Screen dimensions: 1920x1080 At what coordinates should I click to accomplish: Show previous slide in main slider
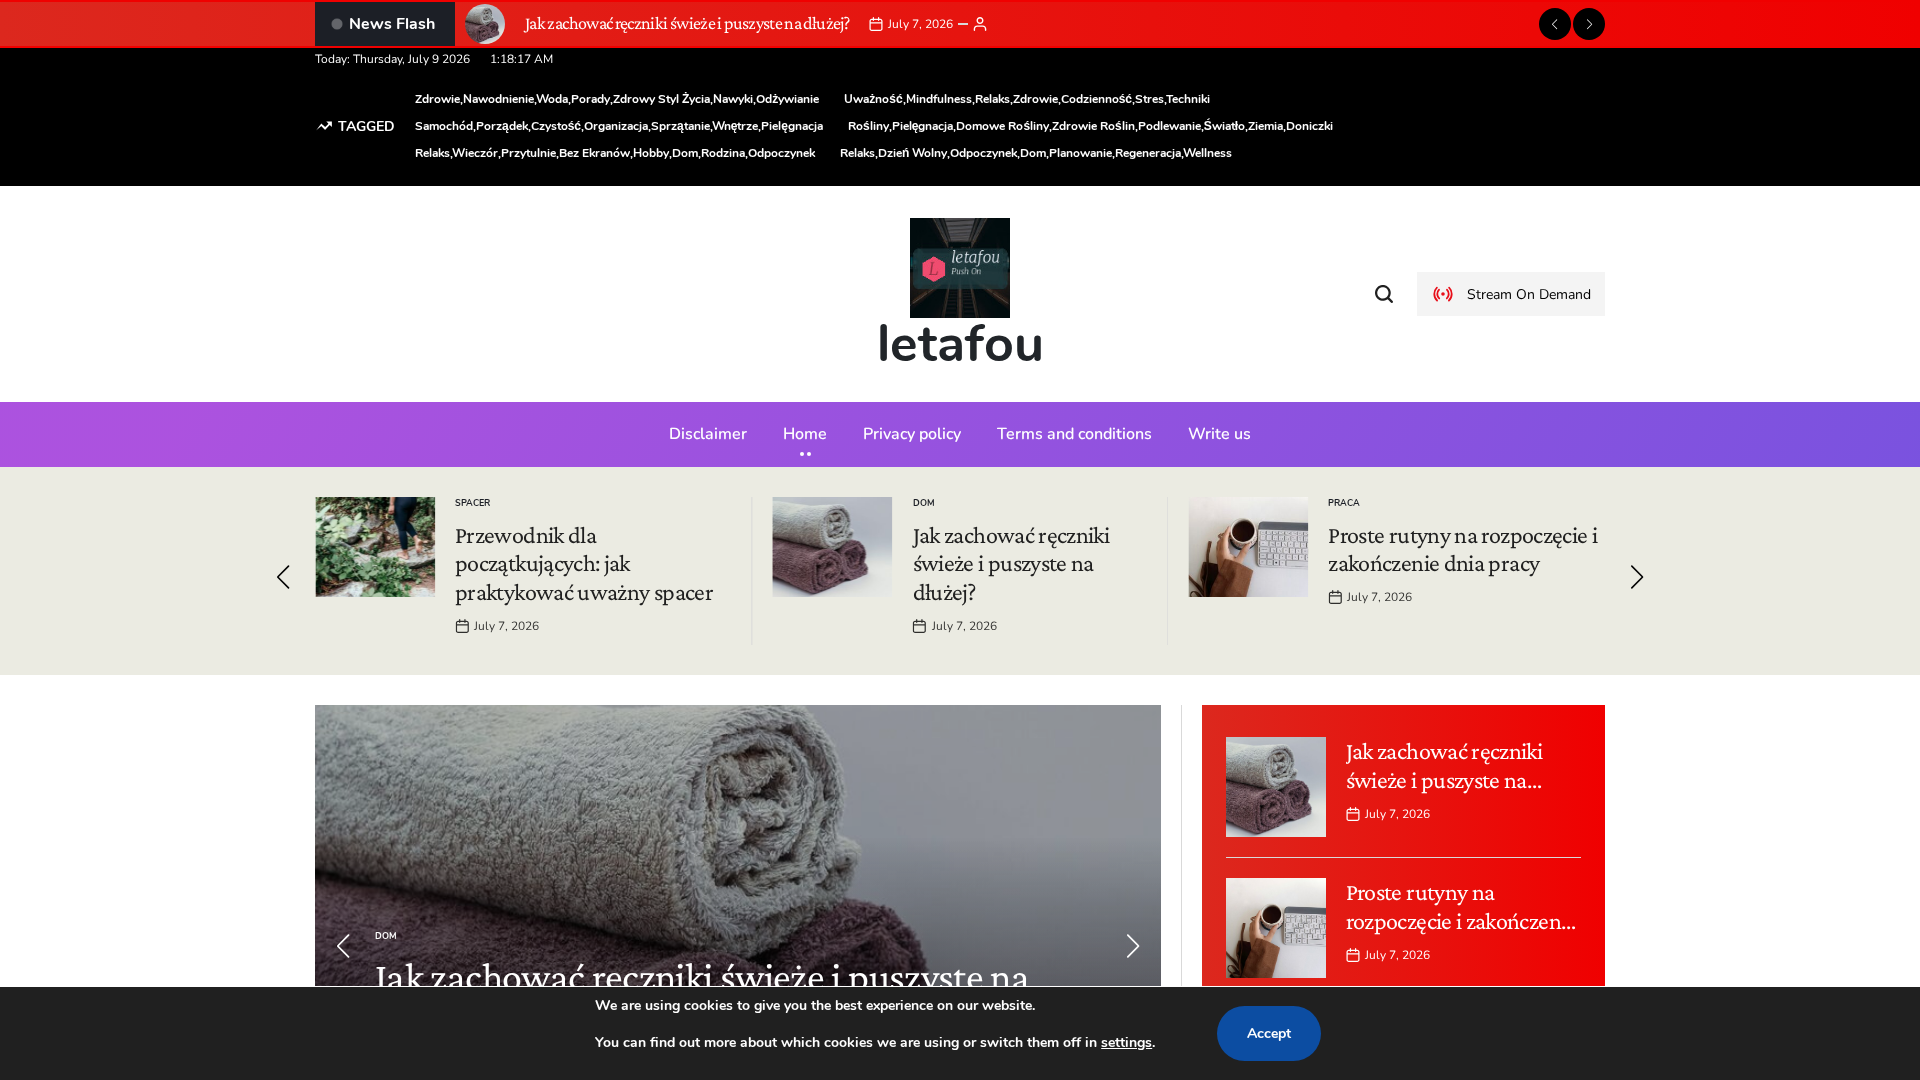point(343,946)
